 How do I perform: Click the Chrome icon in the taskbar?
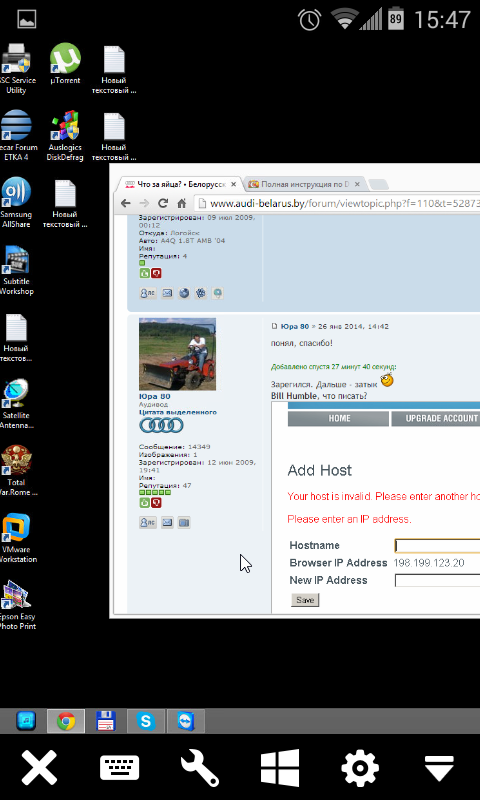coord(66,721)
